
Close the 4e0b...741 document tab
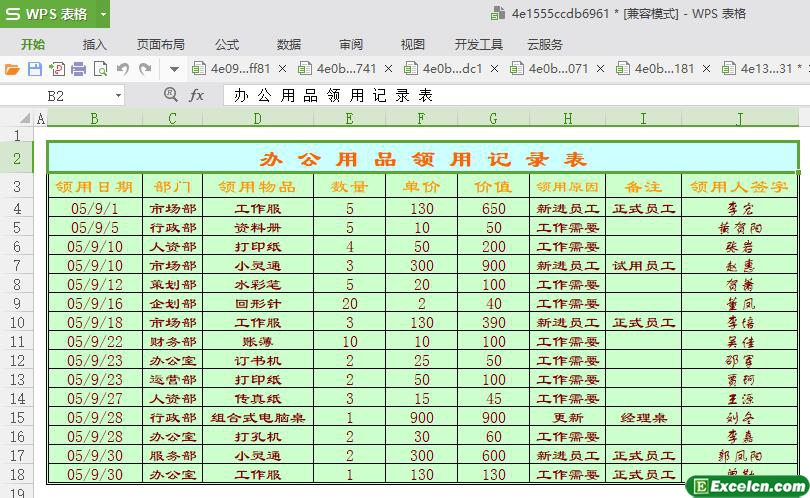click(388, 69)
